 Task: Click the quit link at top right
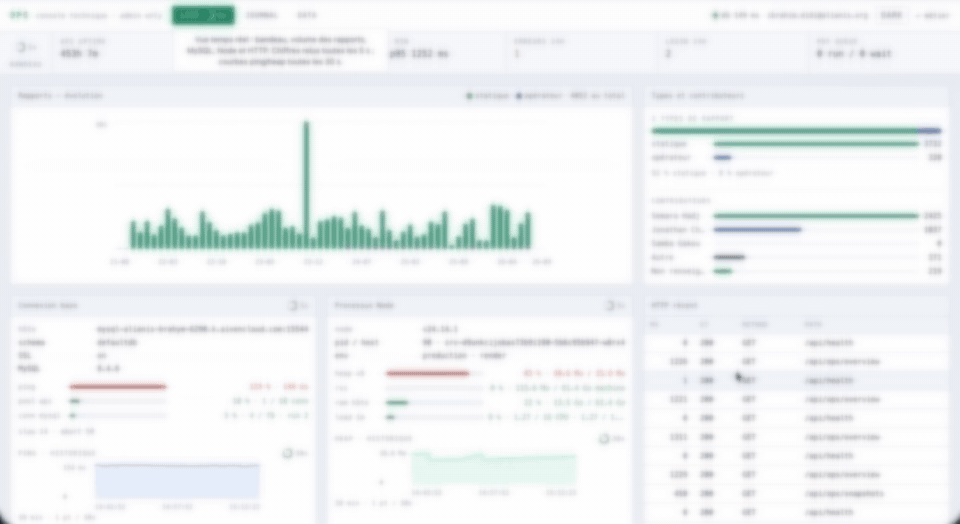point(932,15)
